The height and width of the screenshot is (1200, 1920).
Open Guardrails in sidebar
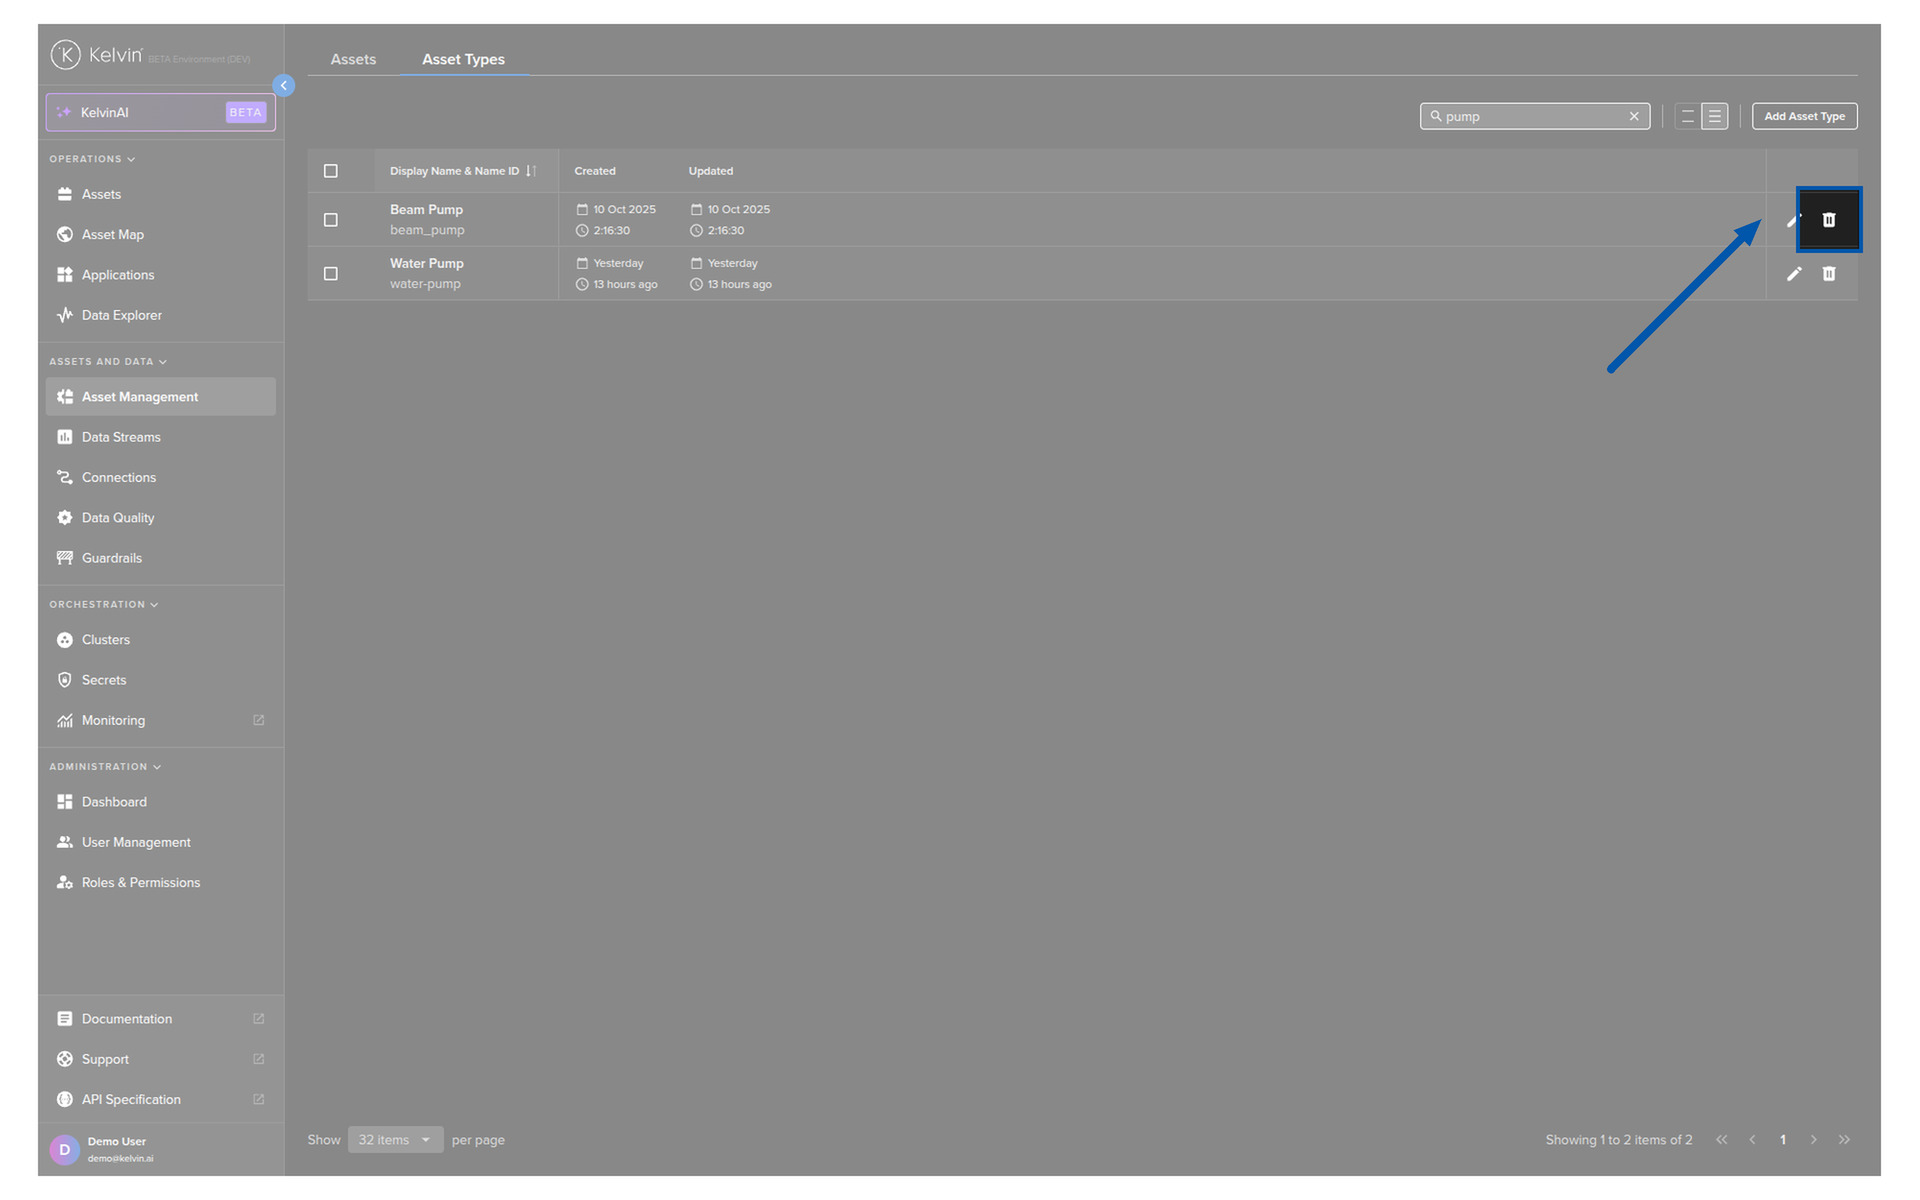click(111, 558)
